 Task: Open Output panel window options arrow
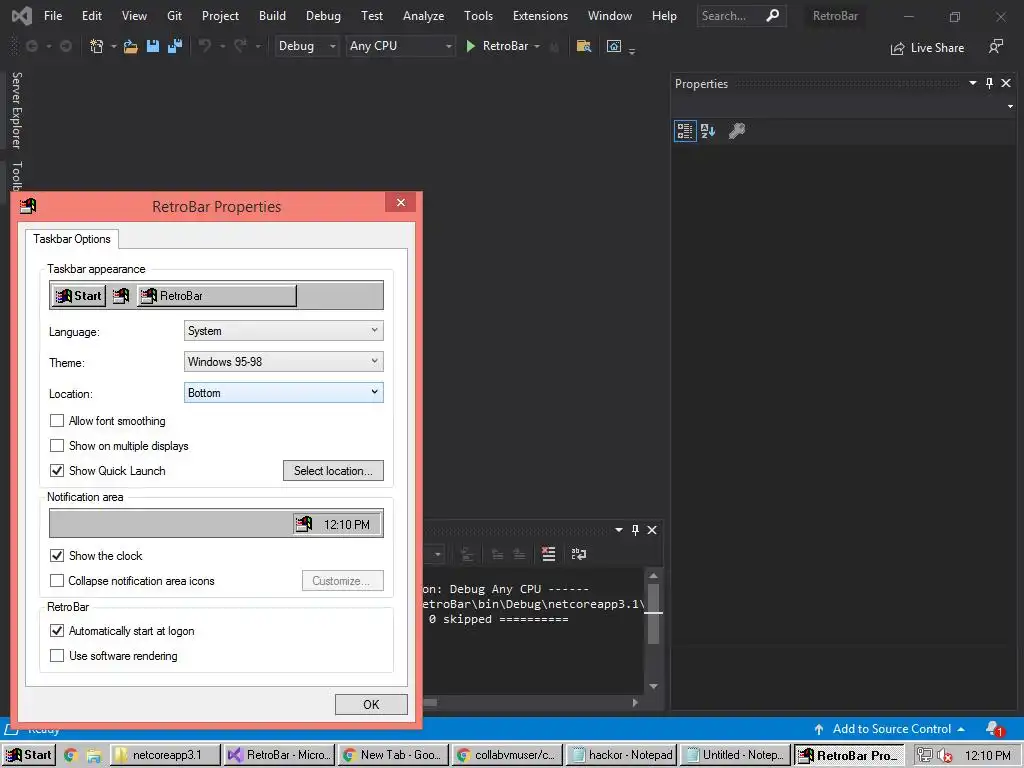(618, 530)
